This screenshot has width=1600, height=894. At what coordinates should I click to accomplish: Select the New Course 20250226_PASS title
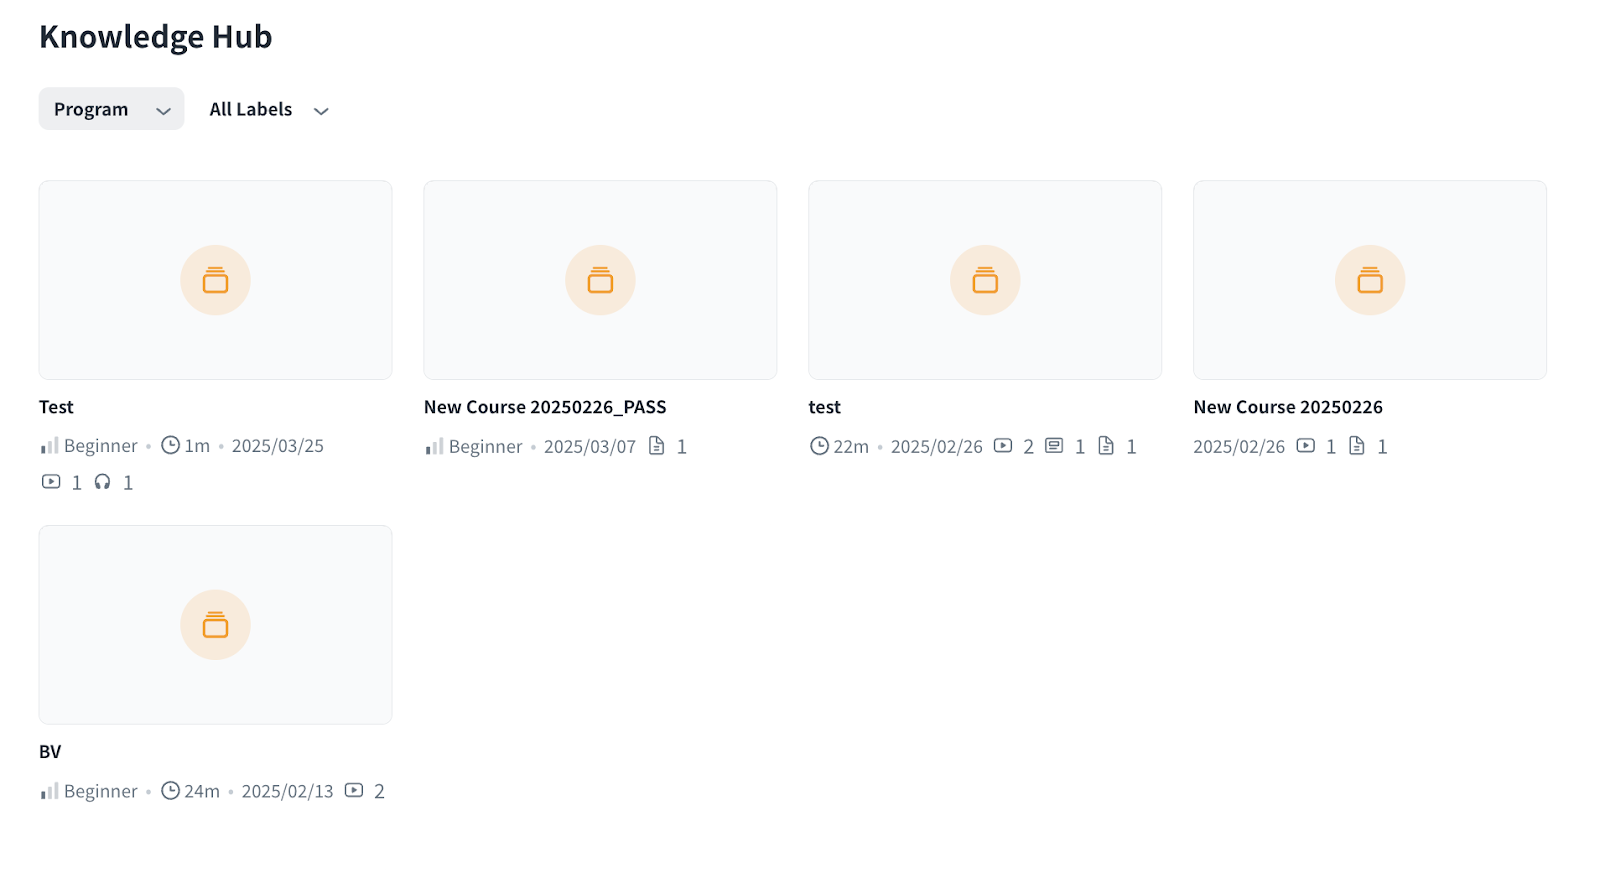(x=545, y=407)
